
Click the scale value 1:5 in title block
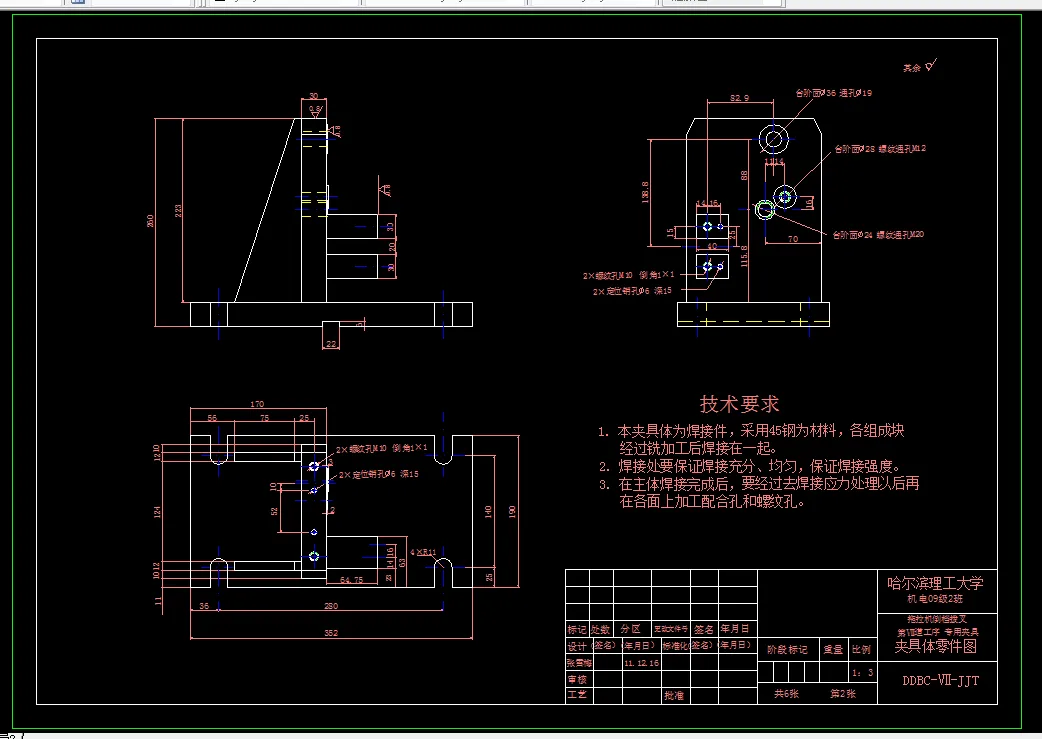[861, 673]
